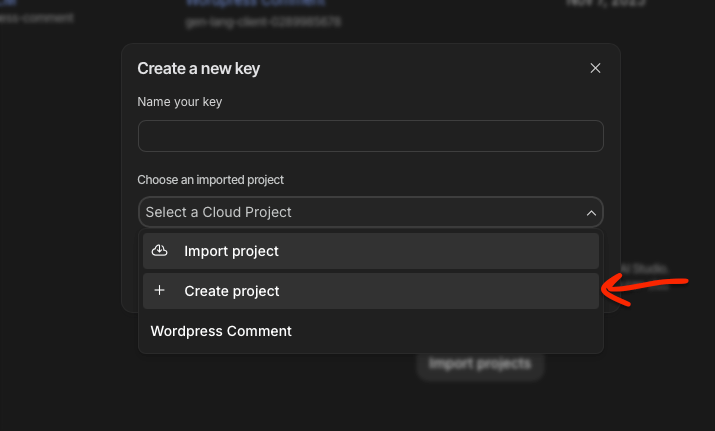The height and width of the screenshot is (431, 715).
Task: Click the plus icon beside Create project
Action: pos(159,291)
